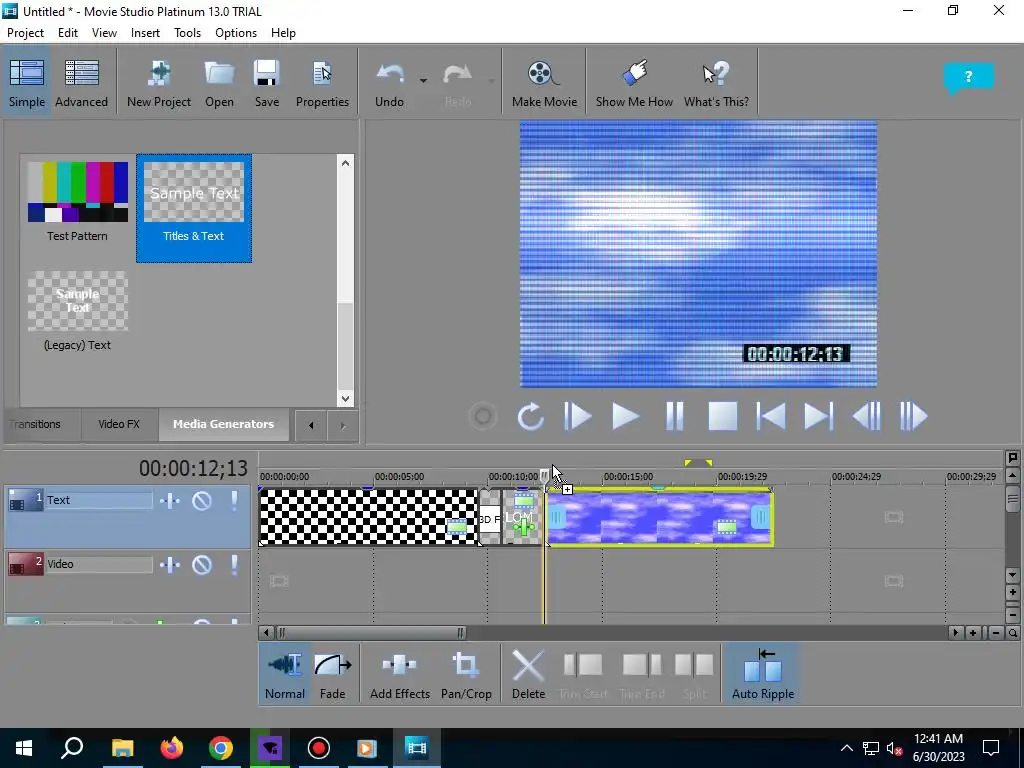Select the Fade tool

click(x=332, y=675)
